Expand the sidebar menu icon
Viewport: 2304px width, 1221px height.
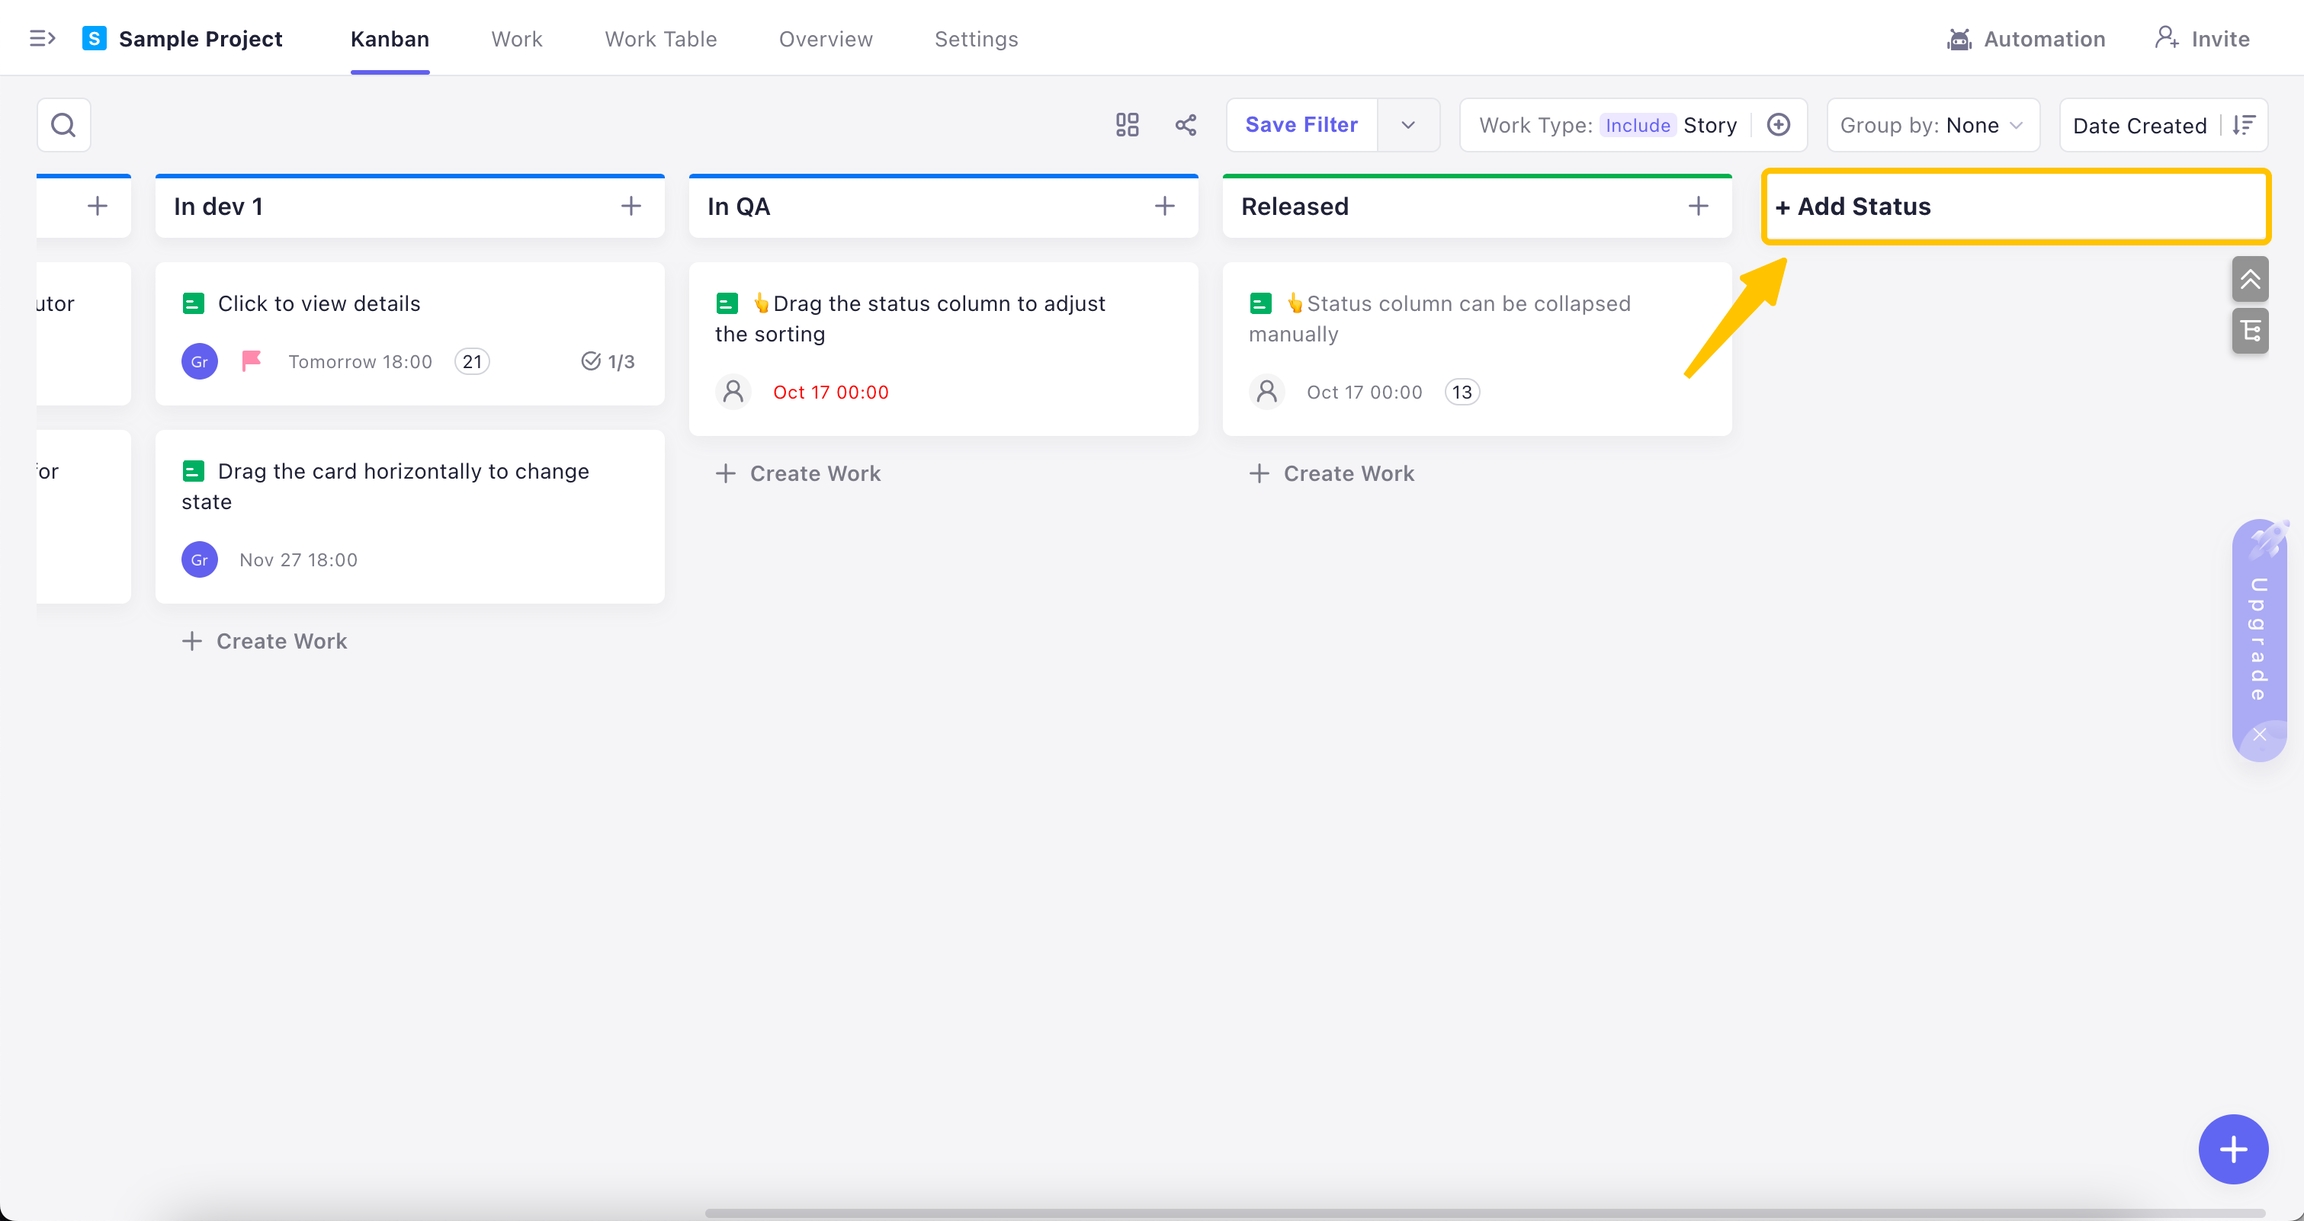click(x=42, y=39)
